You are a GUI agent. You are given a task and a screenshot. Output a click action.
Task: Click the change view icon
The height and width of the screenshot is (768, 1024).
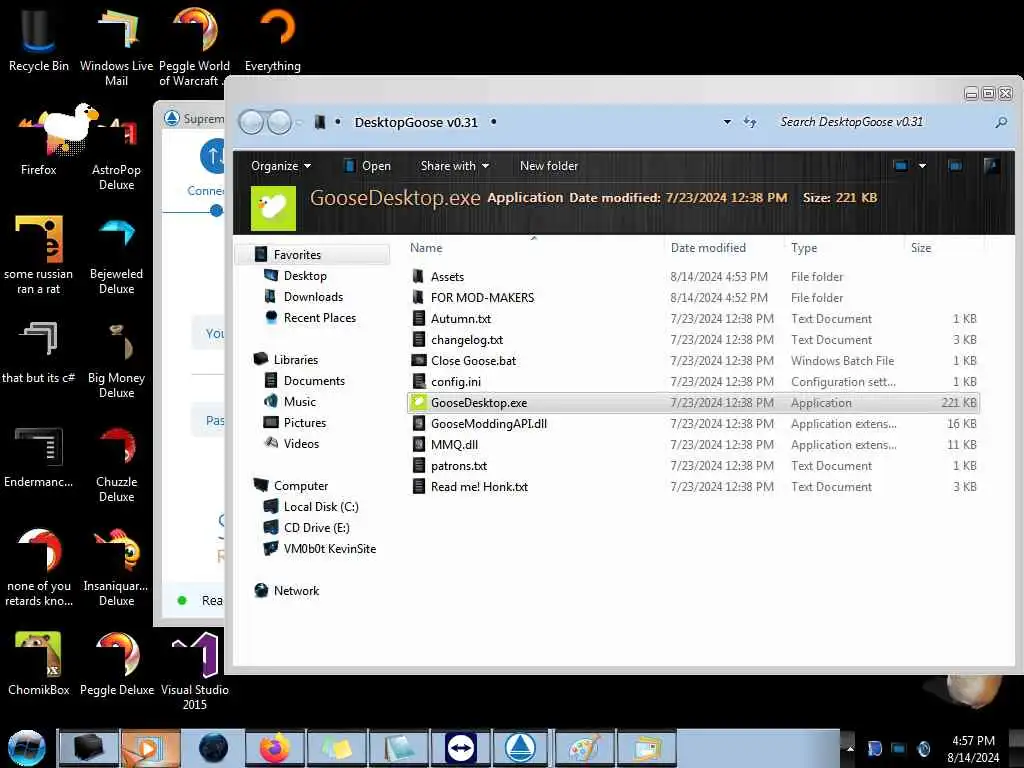coord(901,166)
